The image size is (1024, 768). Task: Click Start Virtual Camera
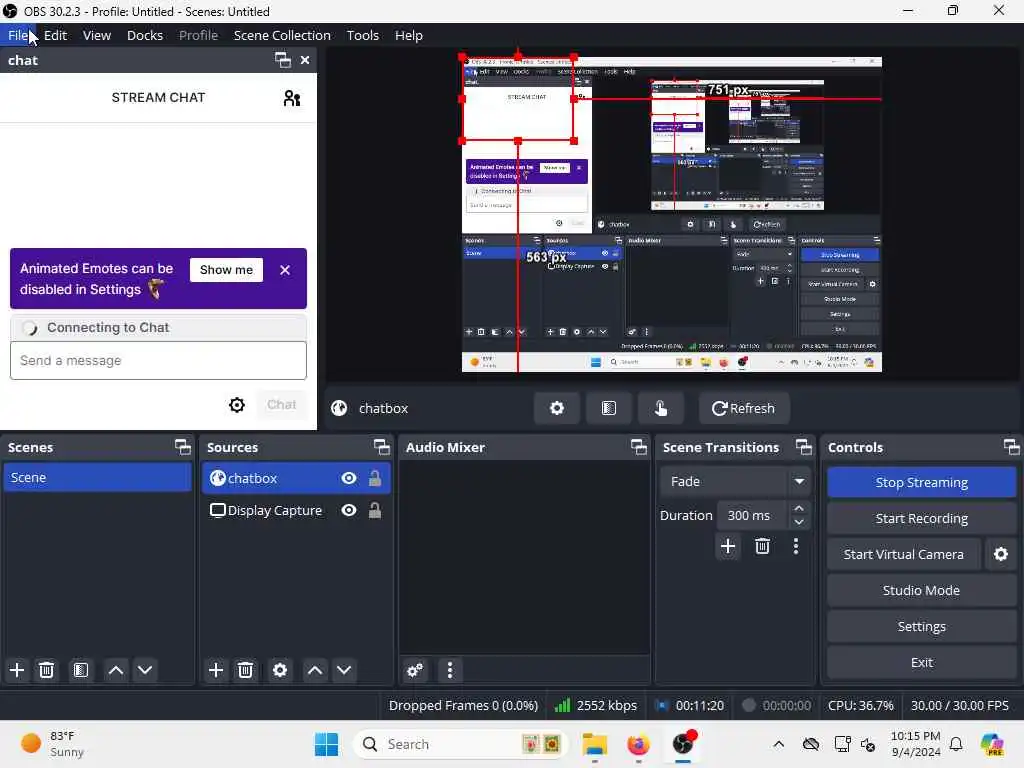pyautogui.click(x=903, y=554)
